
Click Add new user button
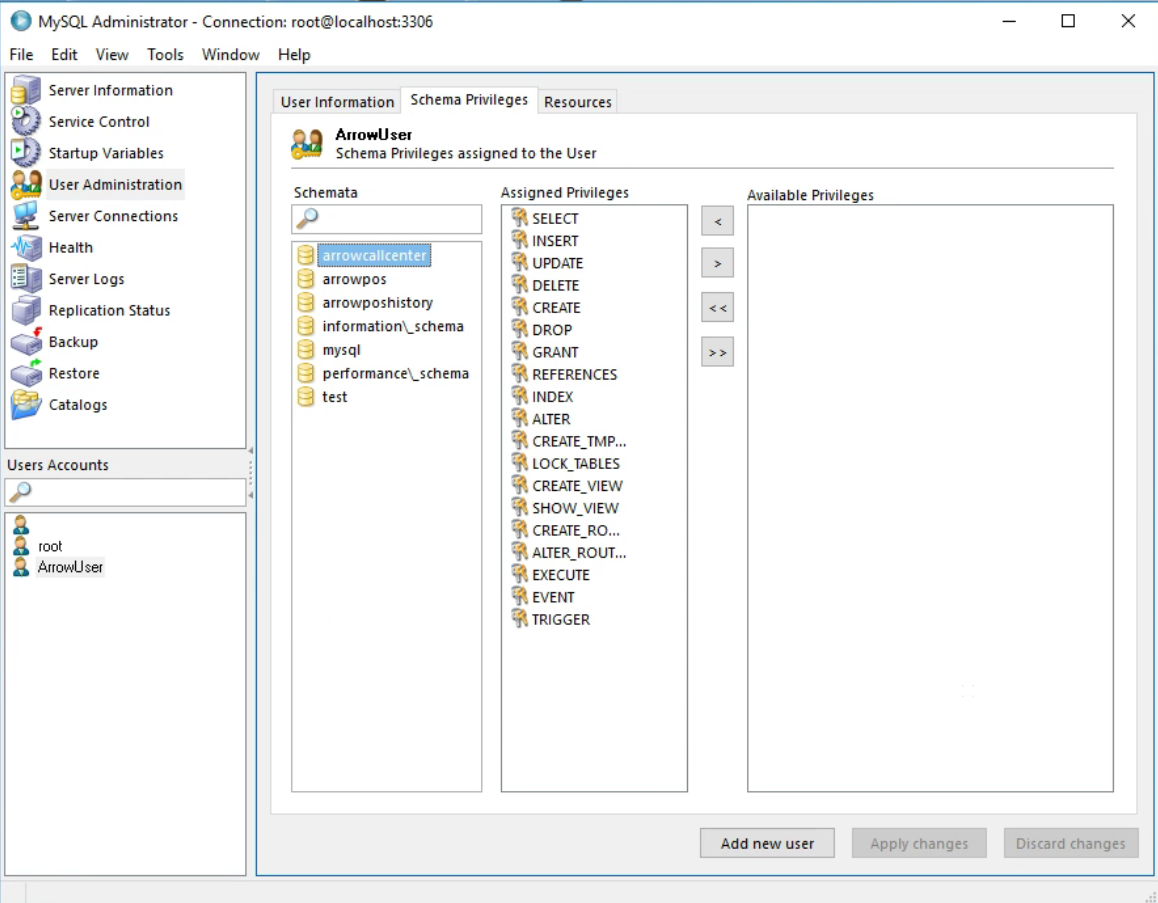767,843
